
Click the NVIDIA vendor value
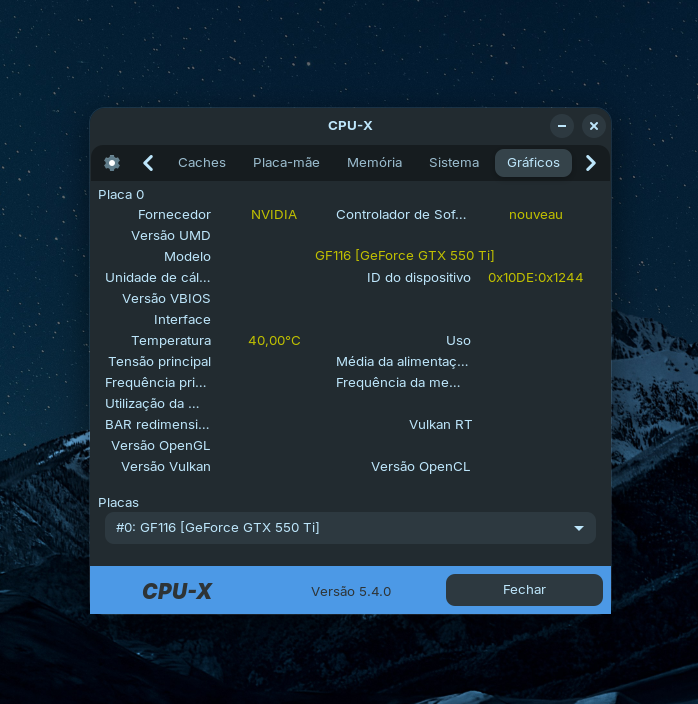(x=274, y=215)
